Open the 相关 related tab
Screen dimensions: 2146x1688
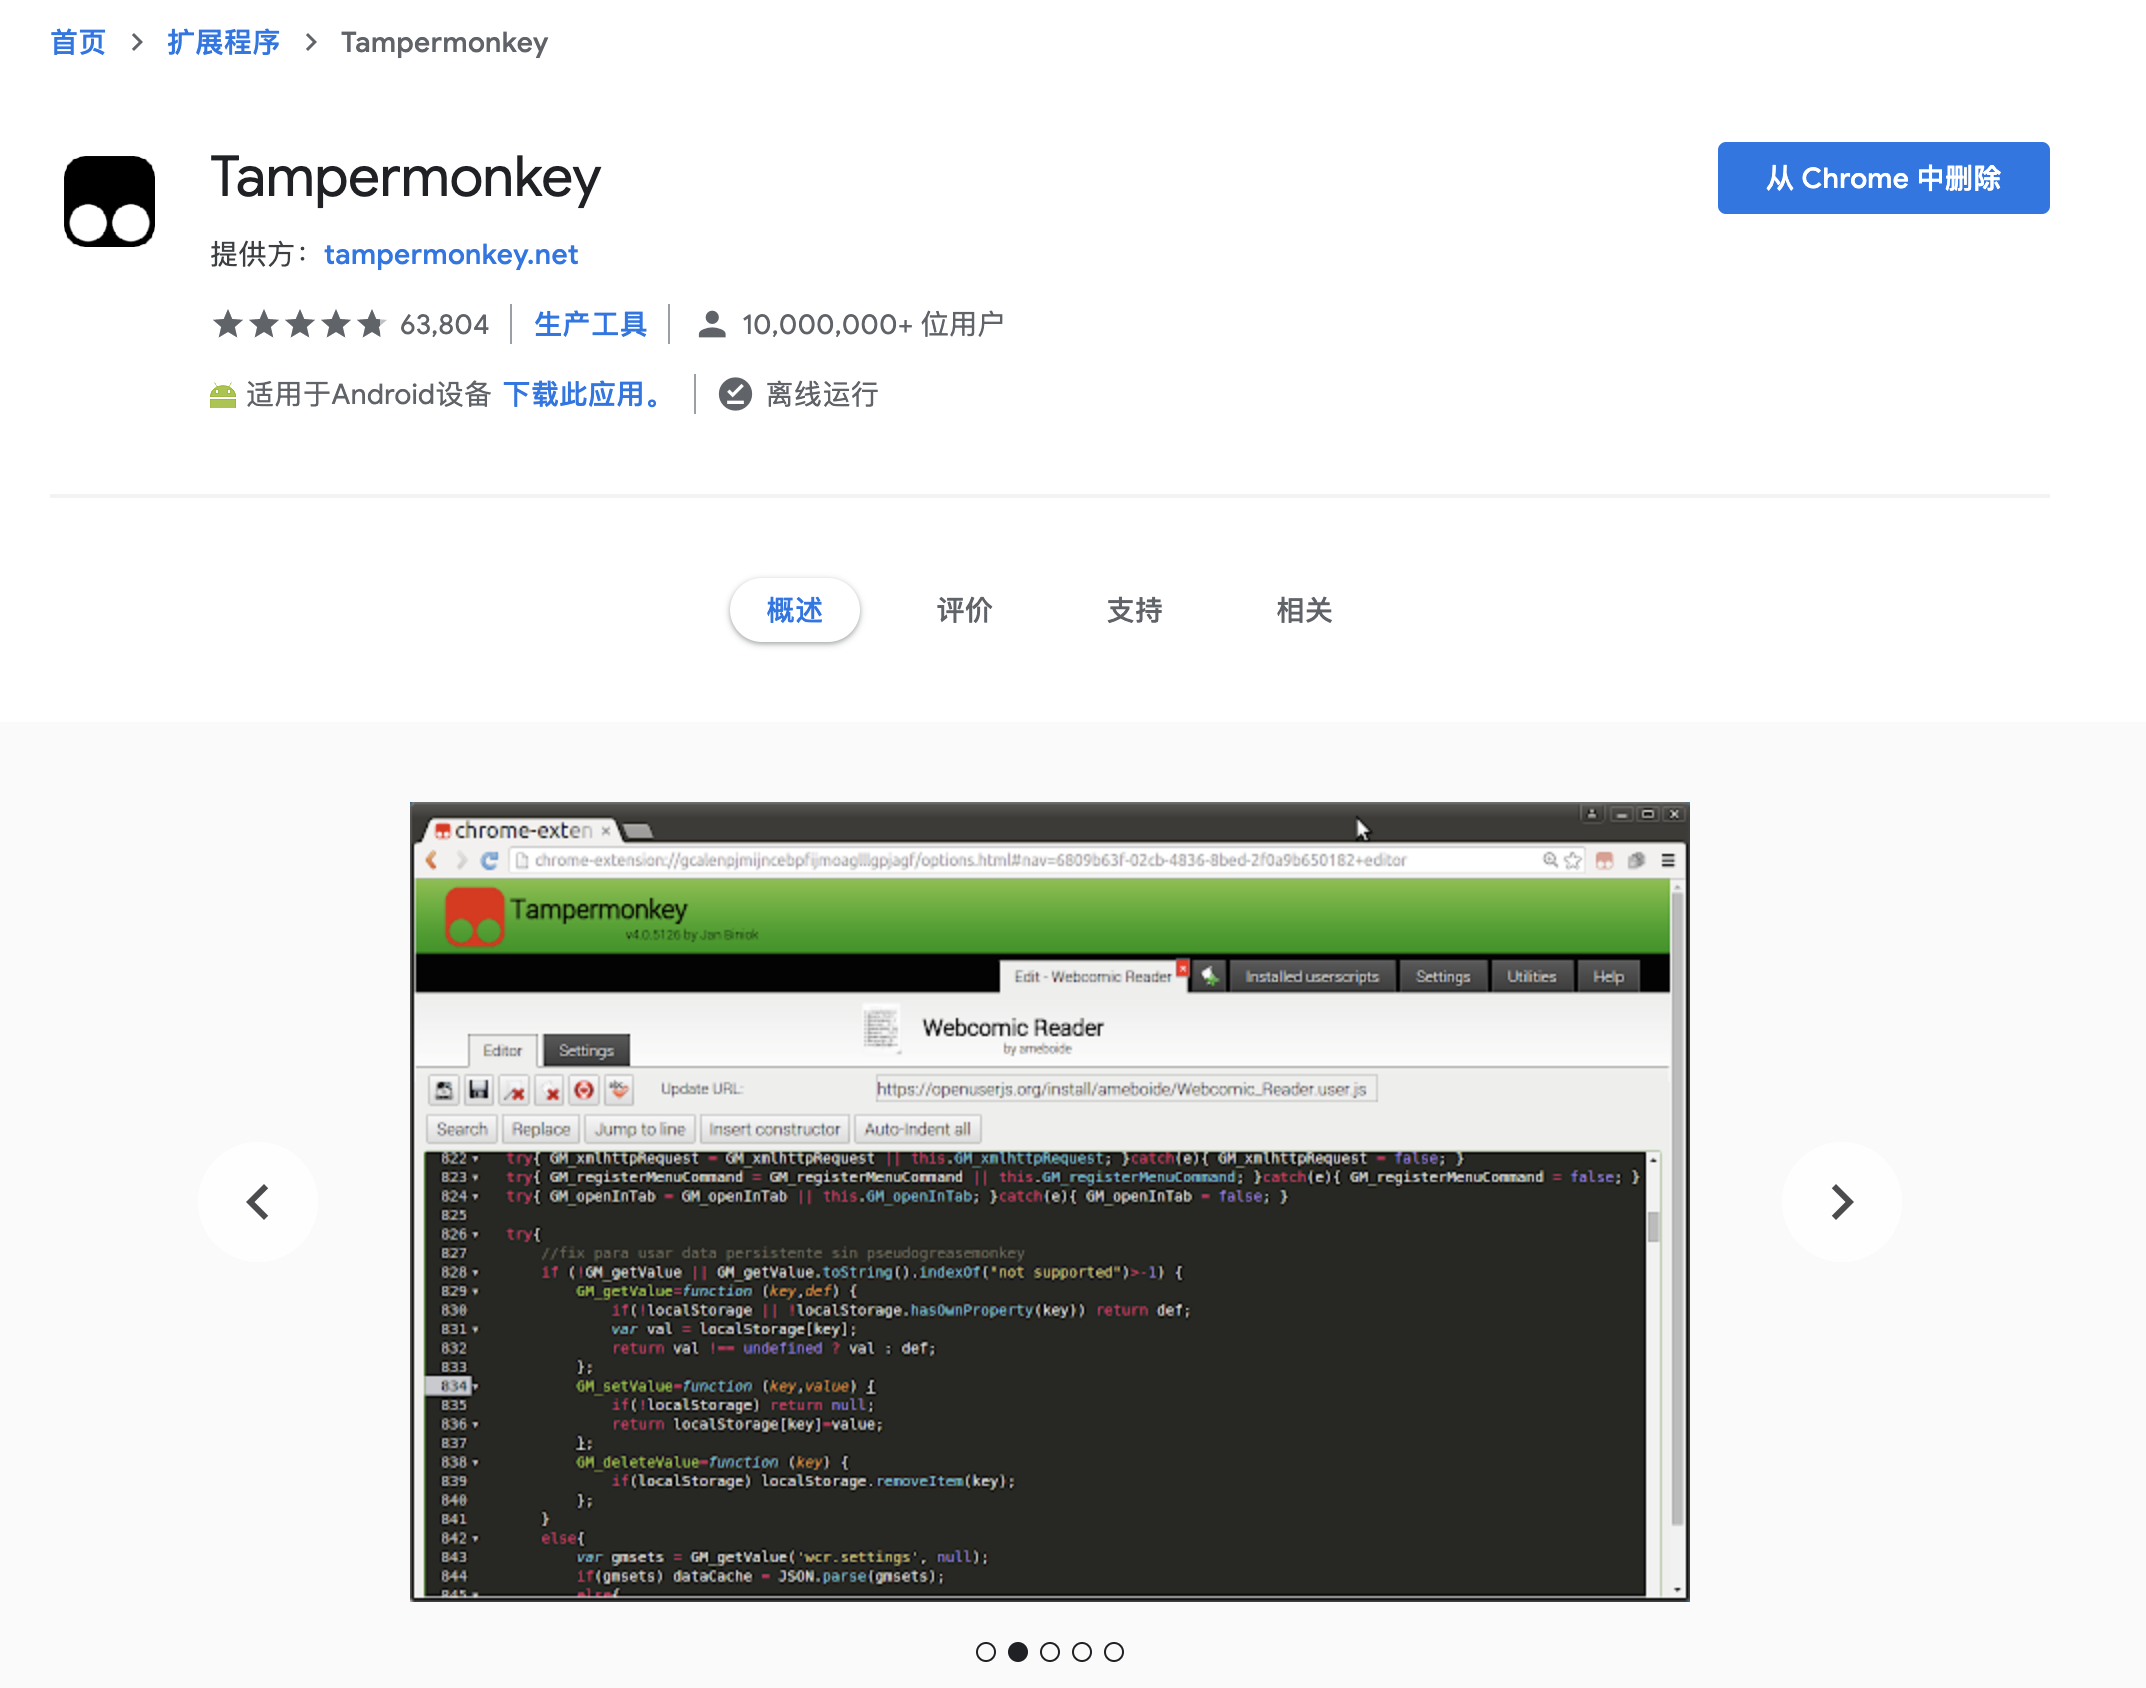[1304, 610]
